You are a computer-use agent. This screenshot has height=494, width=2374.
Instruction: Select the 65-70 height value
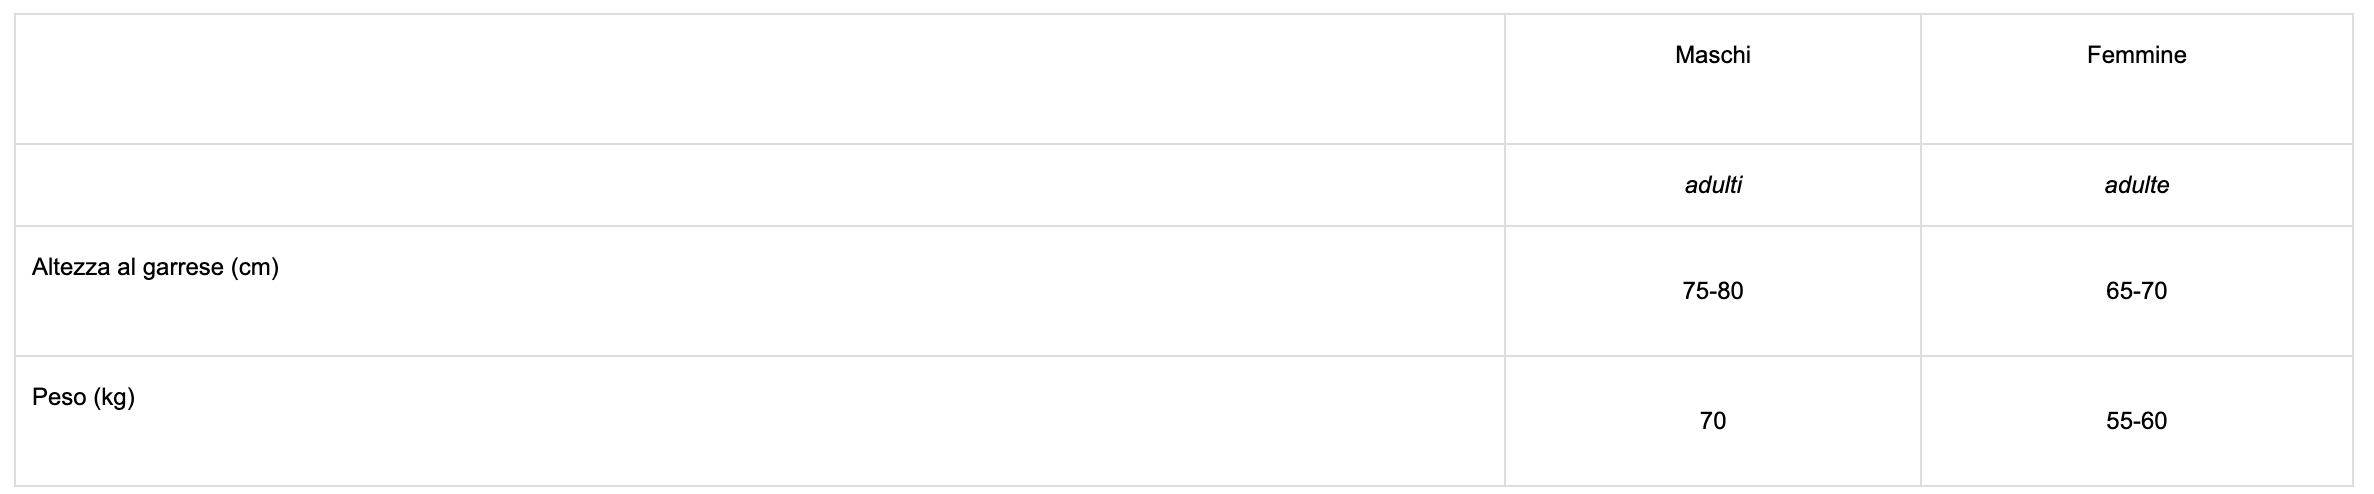pos(2136,291)
